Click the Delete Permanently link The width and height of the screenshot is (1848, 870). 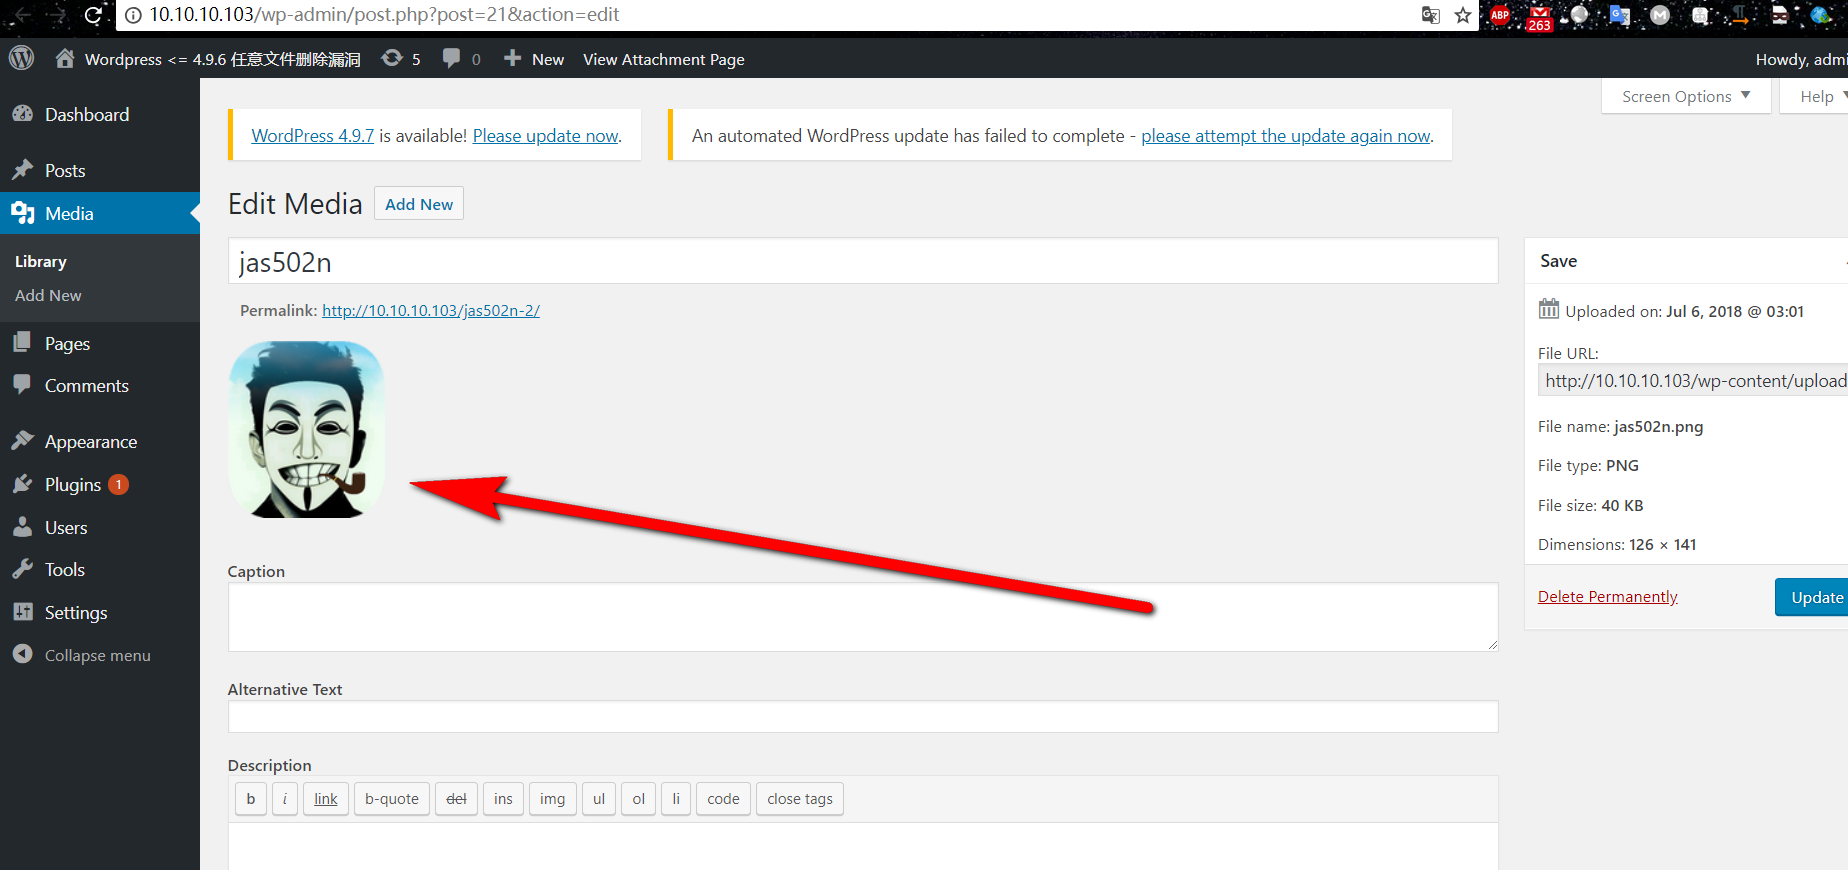[x=1607, y=597]
